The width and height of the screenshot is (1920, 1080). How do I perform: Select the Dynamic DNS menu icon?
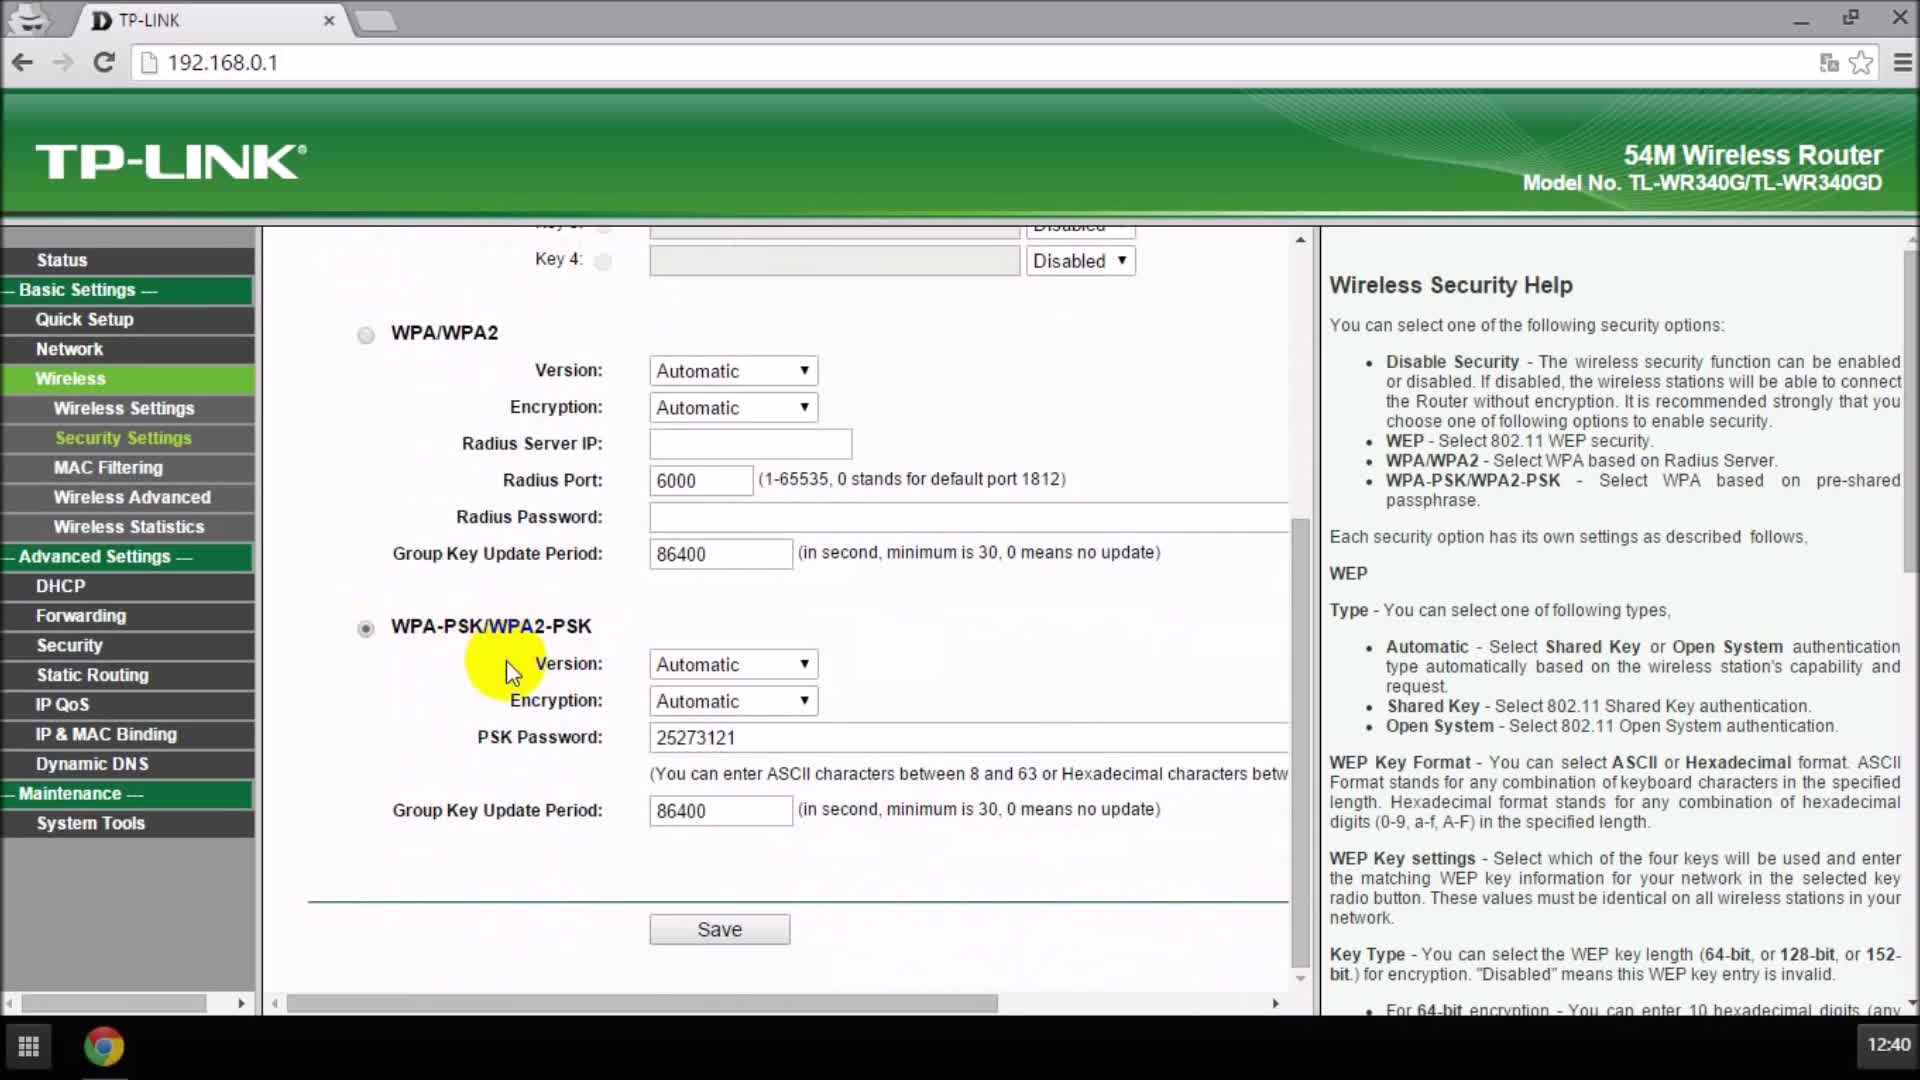[x=92, y=762]
